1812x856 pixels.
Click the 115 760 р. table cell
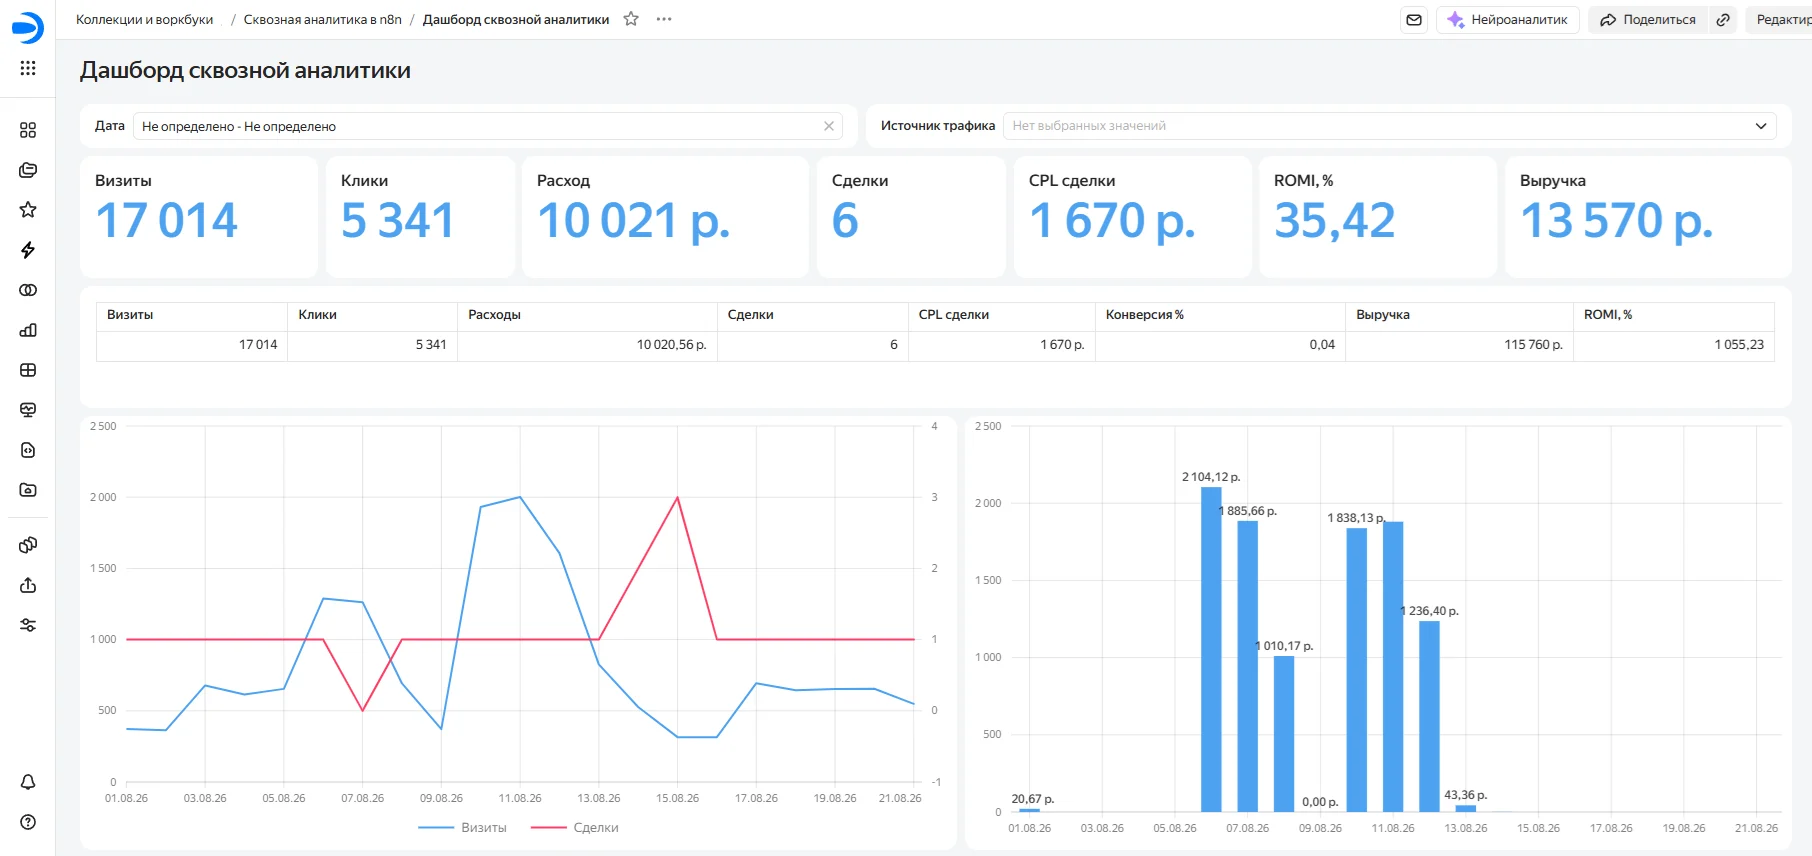[1459, 345]
